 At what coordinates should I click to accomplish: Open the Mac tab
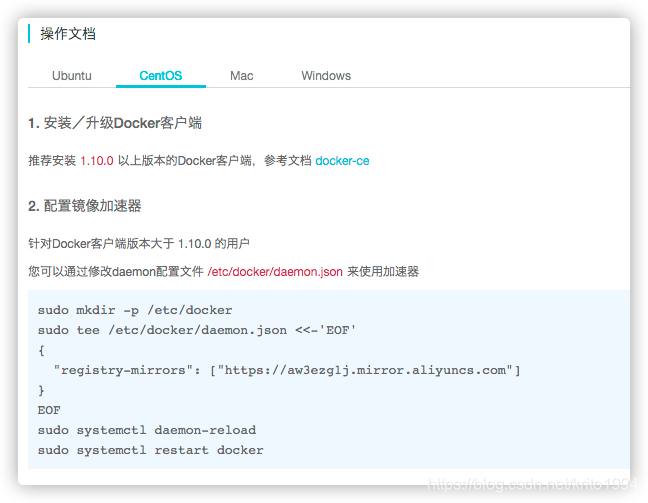[242, 76]
